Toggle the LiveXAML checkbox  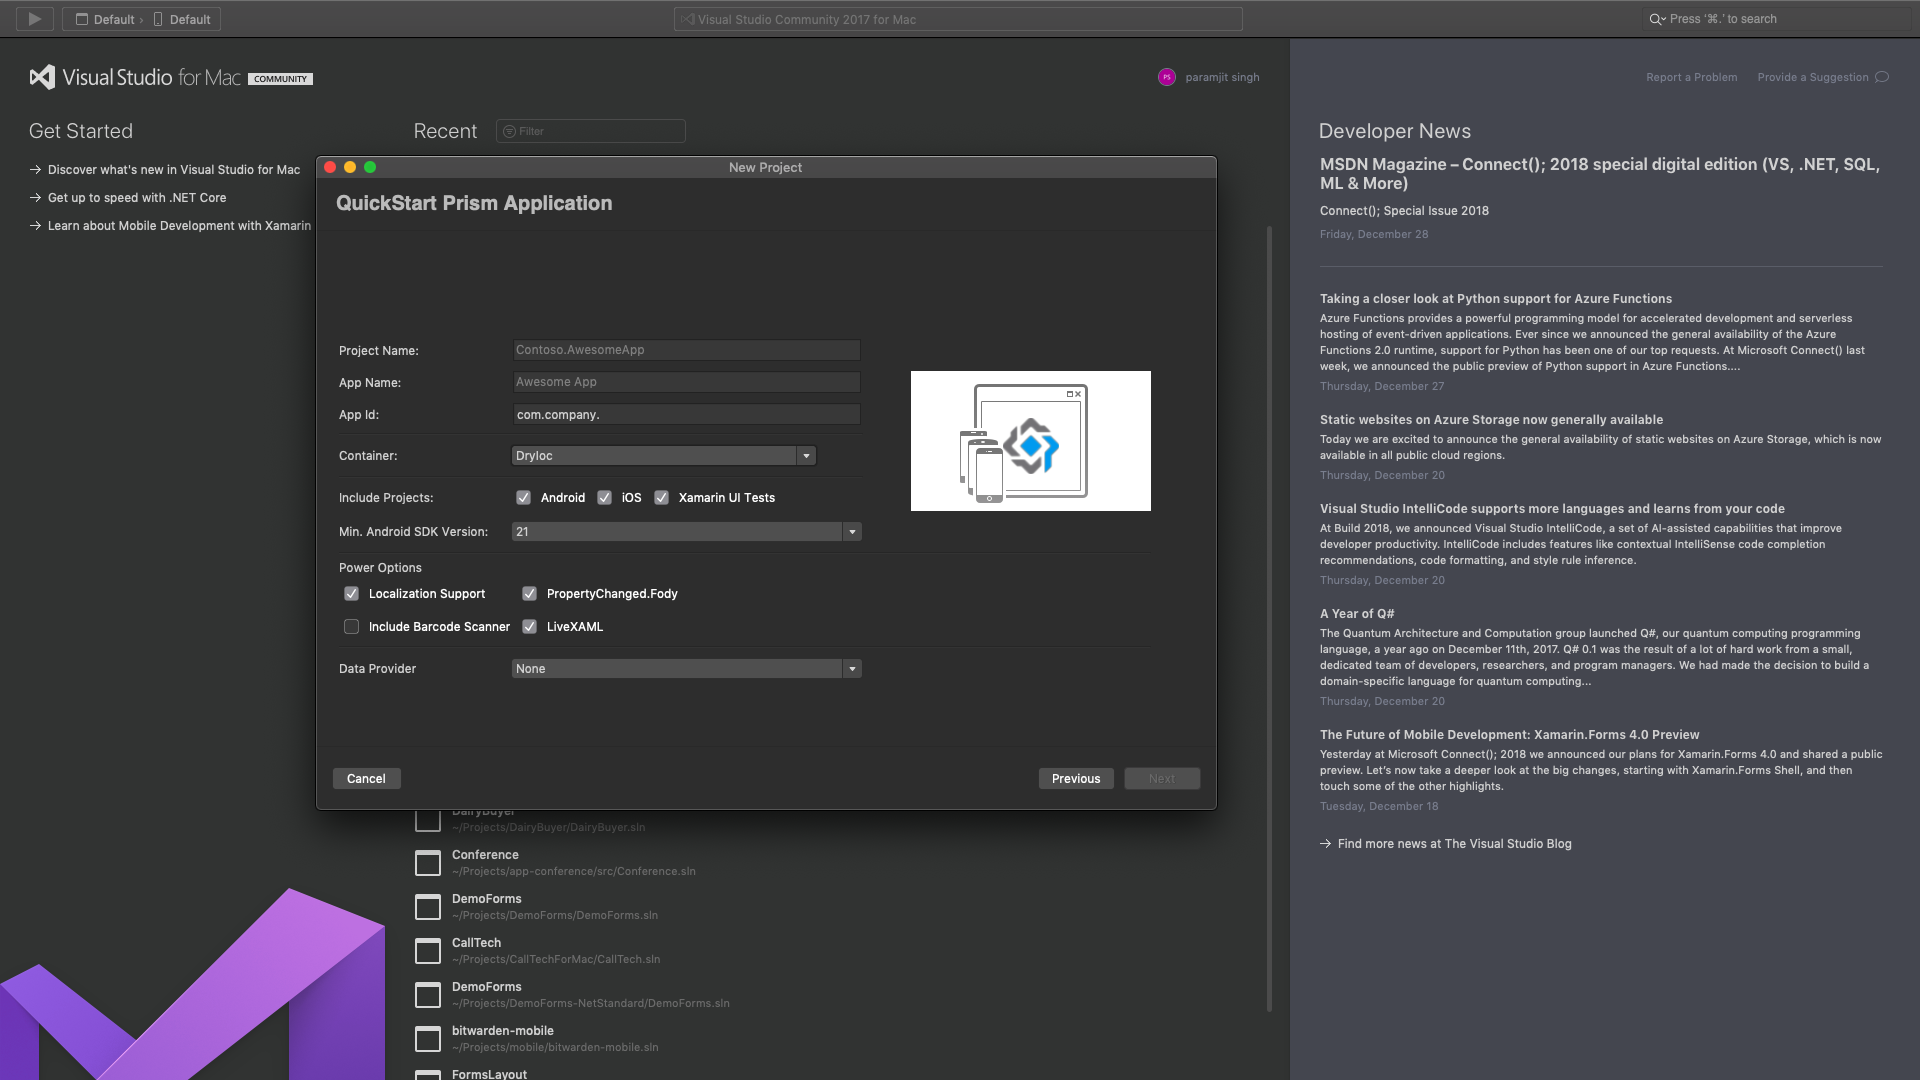(x=530, y=627)
